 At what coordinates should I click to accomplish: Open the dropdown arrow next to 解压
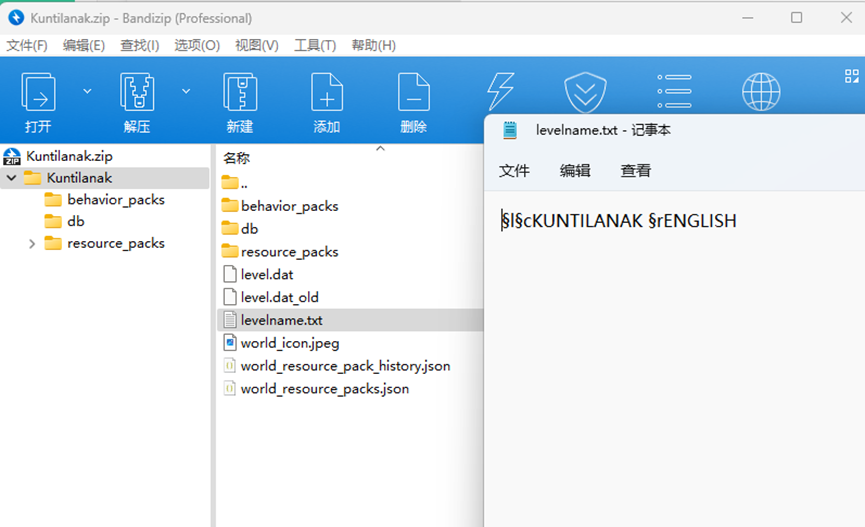tap(186, 91)
